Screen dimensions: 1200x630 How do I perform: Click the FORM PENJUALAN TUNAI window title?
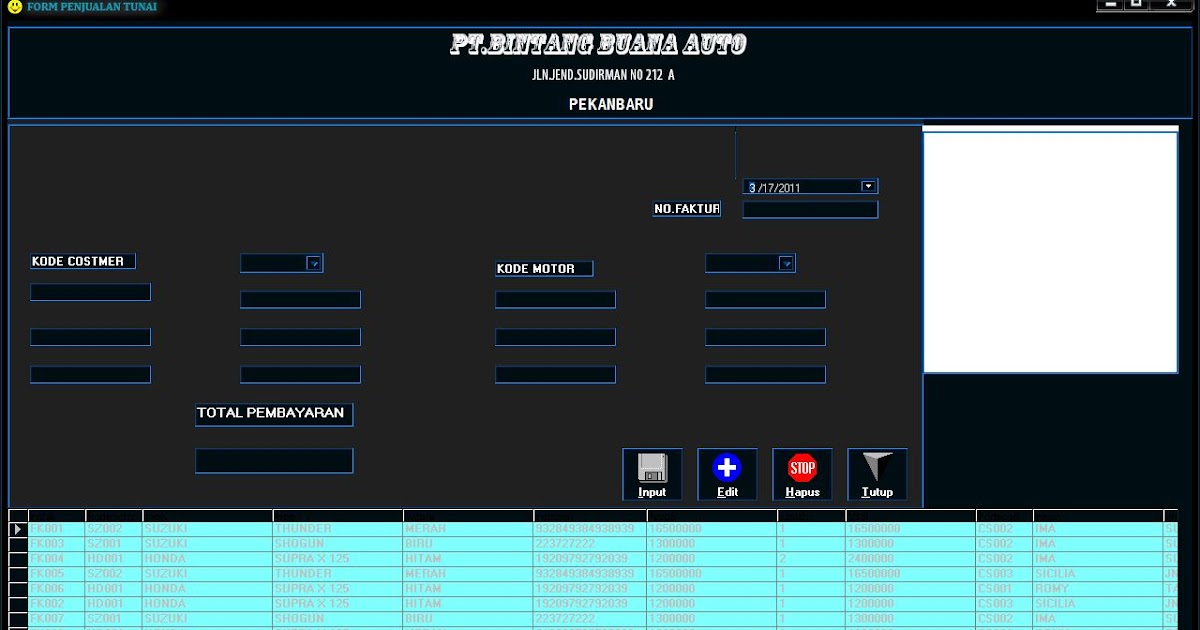point(92,7)
